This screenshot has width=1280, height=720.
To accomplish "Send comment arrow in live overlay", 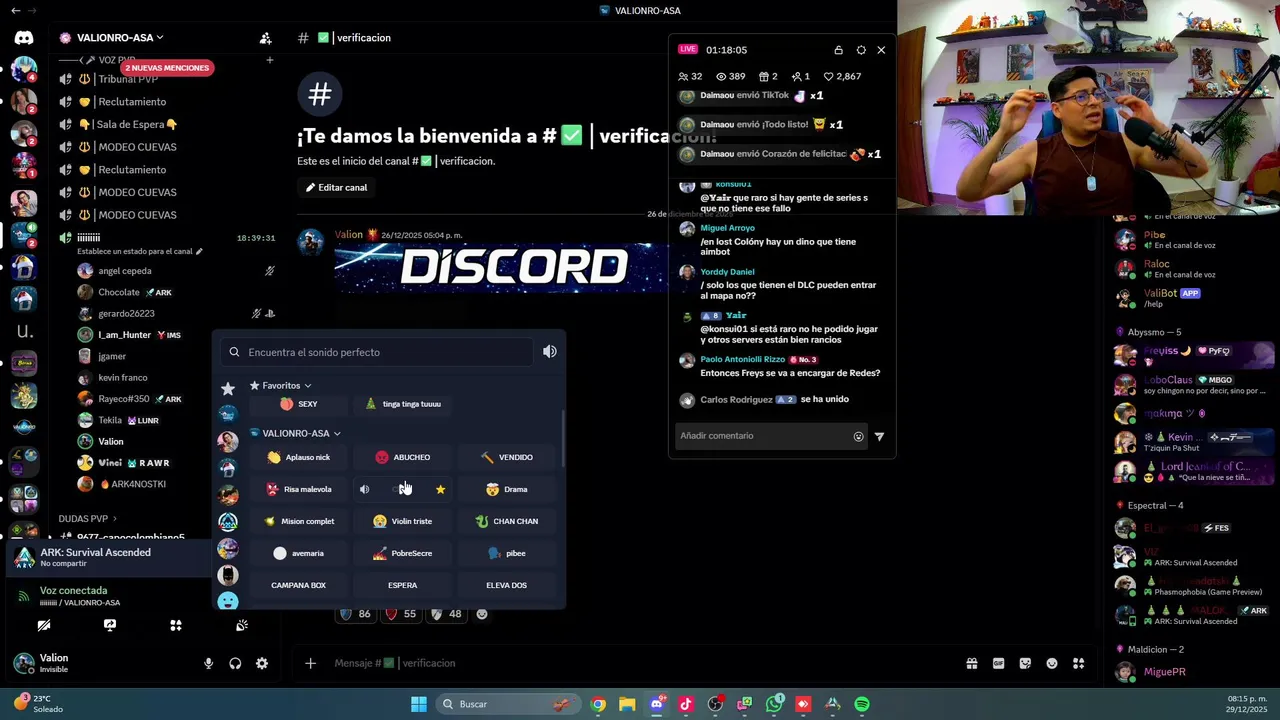I will [x=880, y=436].
